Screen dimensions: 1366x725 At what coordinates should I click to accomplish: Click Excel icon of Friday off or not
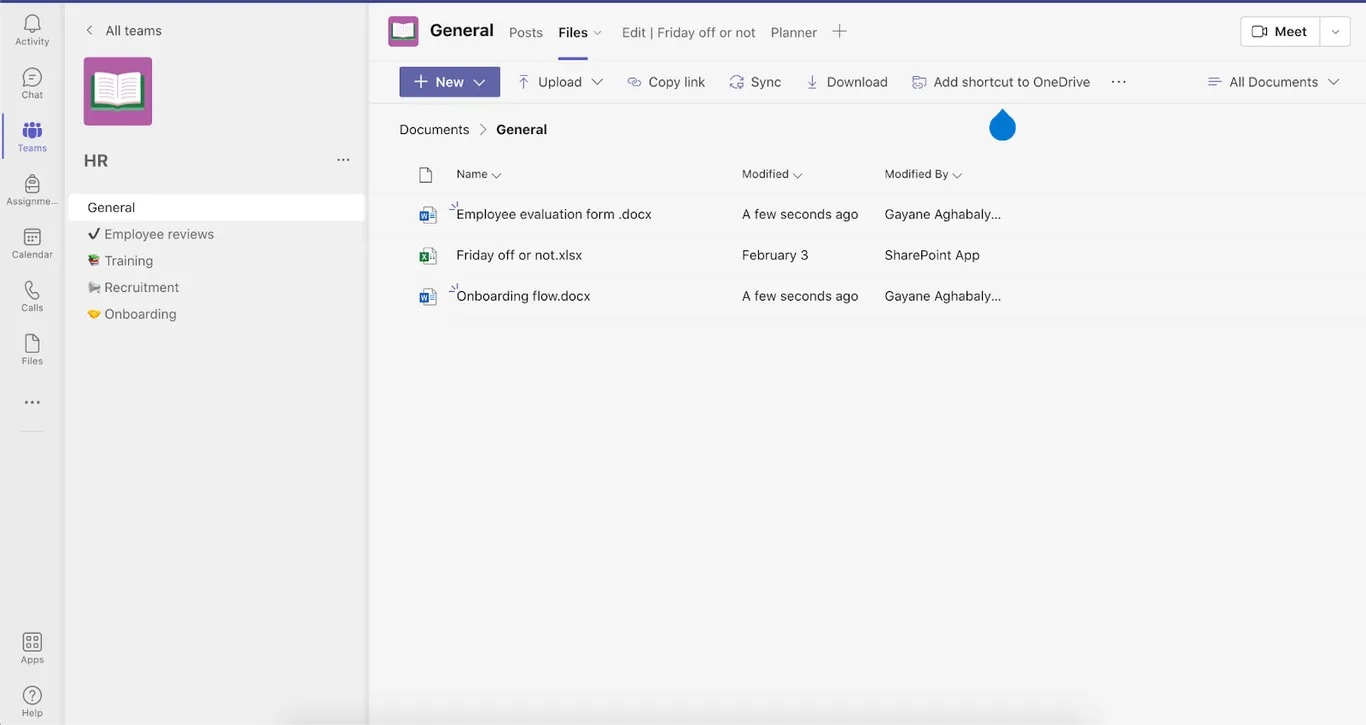coord(428,256)
